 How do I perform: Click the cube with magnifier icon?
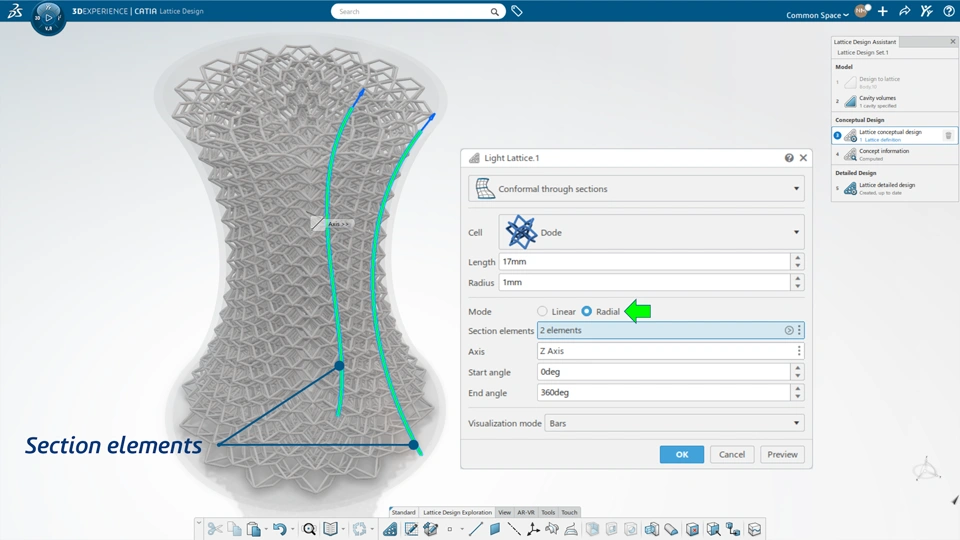(x=713, y=529)
